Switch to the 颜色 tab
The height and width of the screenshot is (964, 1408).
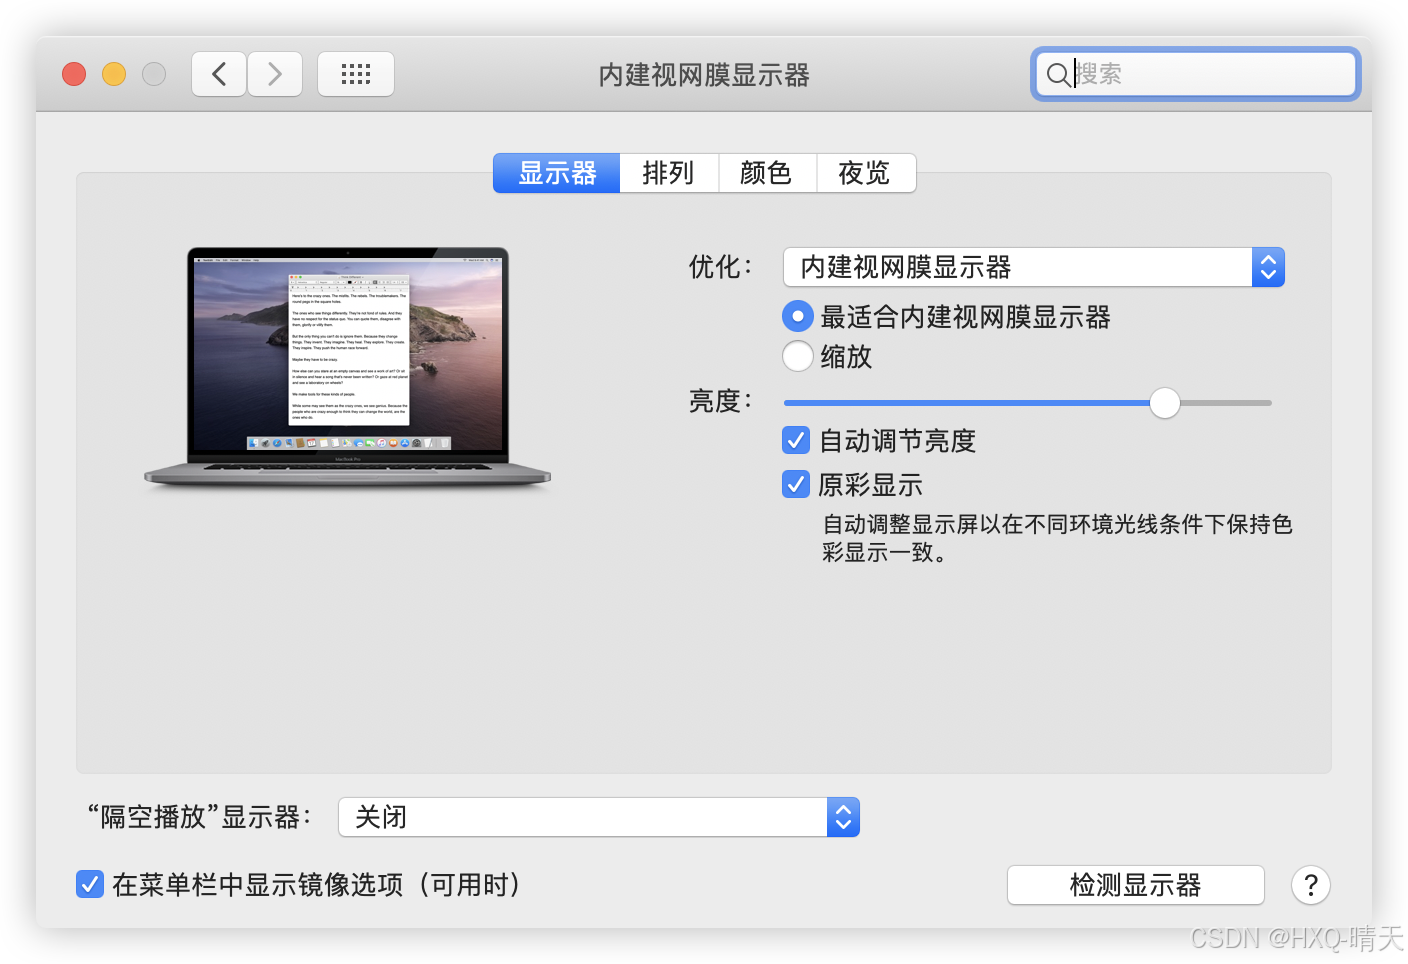click(766, 173)
